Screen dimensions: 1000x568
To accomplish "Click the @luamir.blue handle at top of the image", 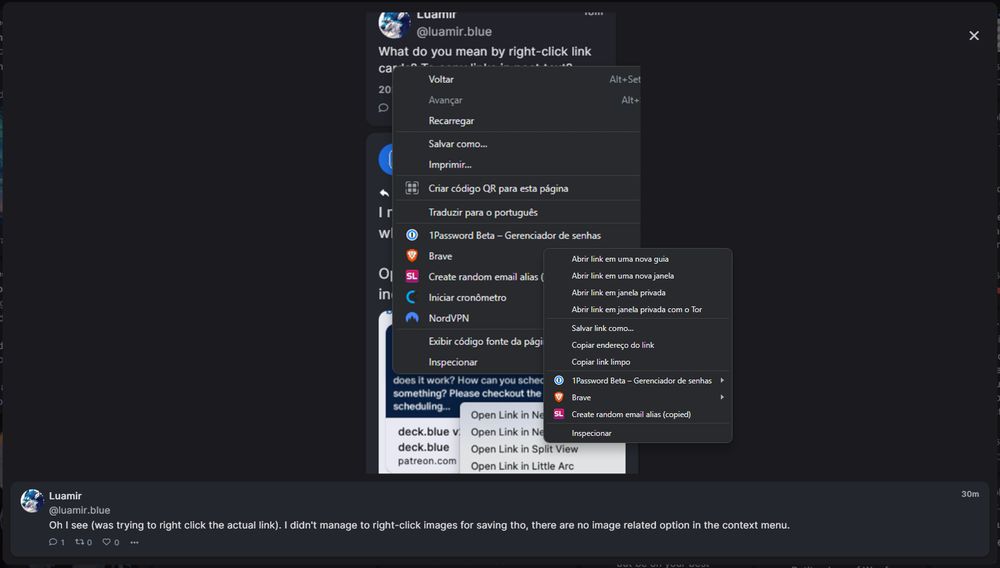I will click(454, 31).
